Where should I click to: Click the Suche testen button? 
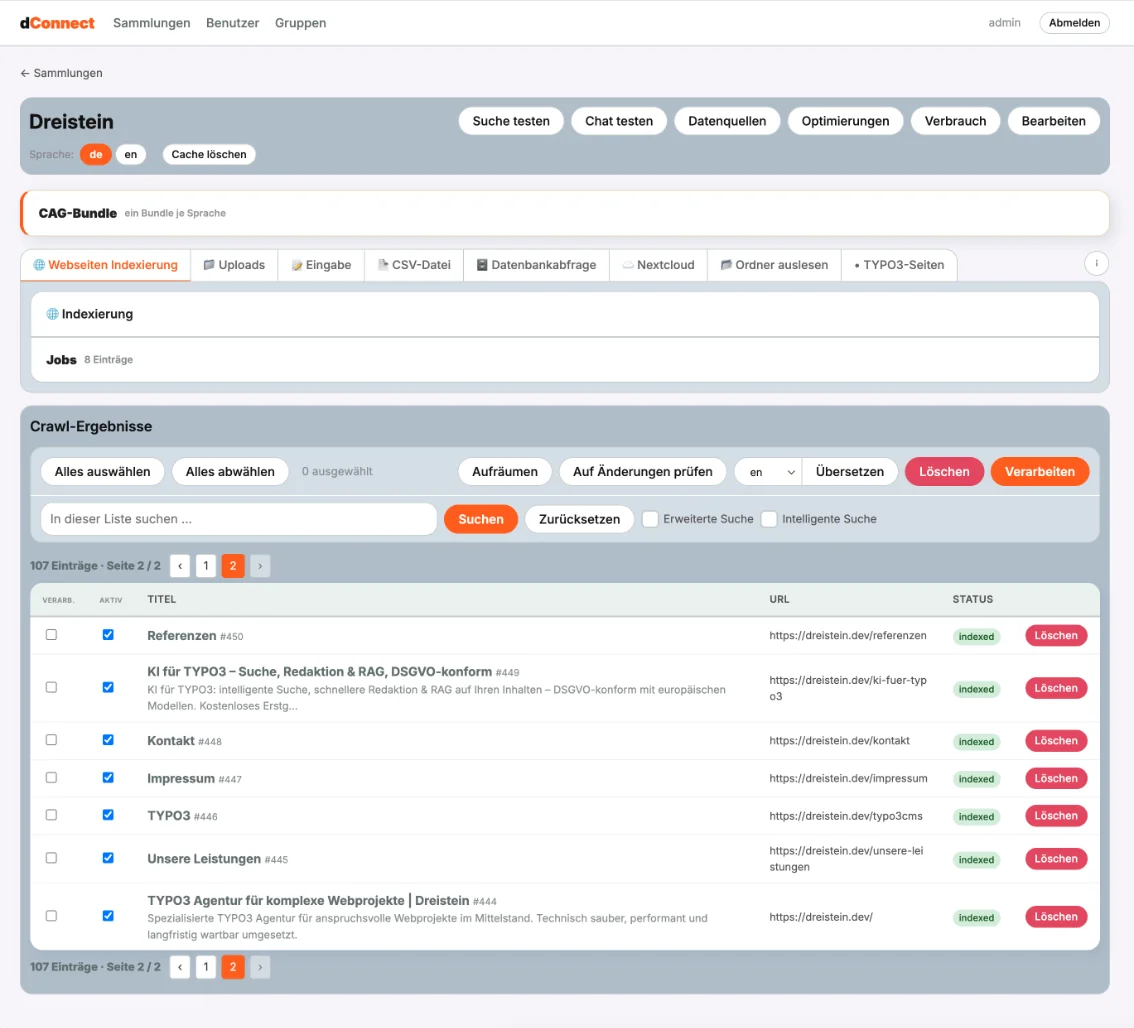pos(511,121)
